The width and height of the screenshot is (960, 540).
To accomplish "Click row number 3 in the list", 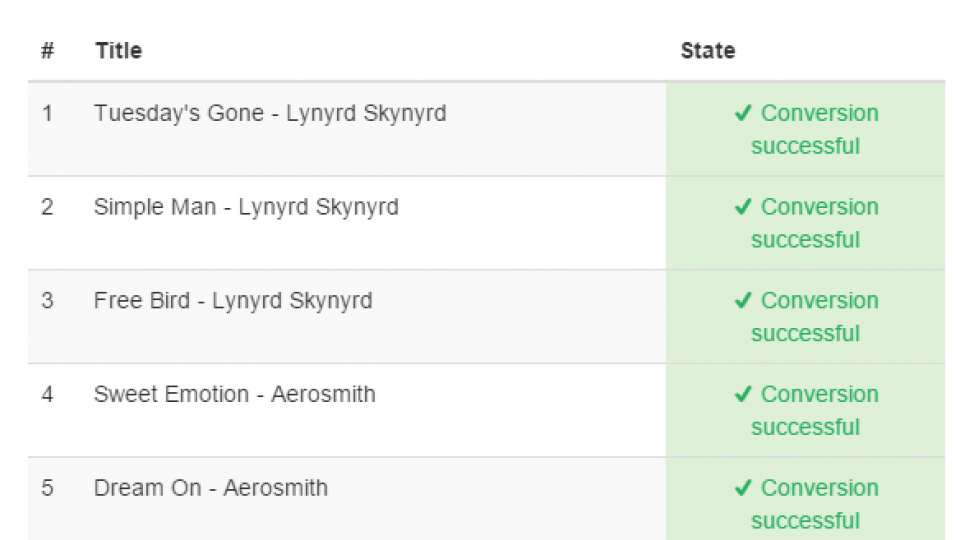I will (47, 301).
